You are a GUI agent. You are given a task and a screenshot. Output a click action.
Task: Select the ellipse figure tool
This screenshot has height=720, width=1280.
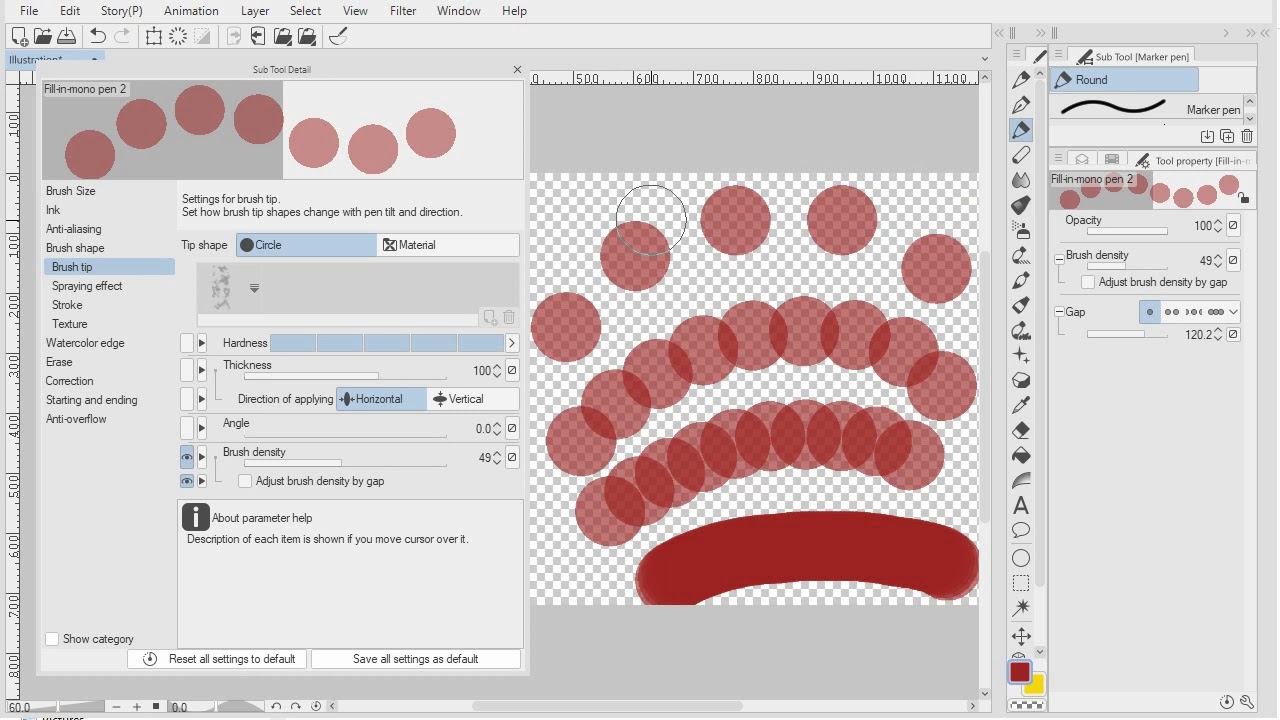1021,558
